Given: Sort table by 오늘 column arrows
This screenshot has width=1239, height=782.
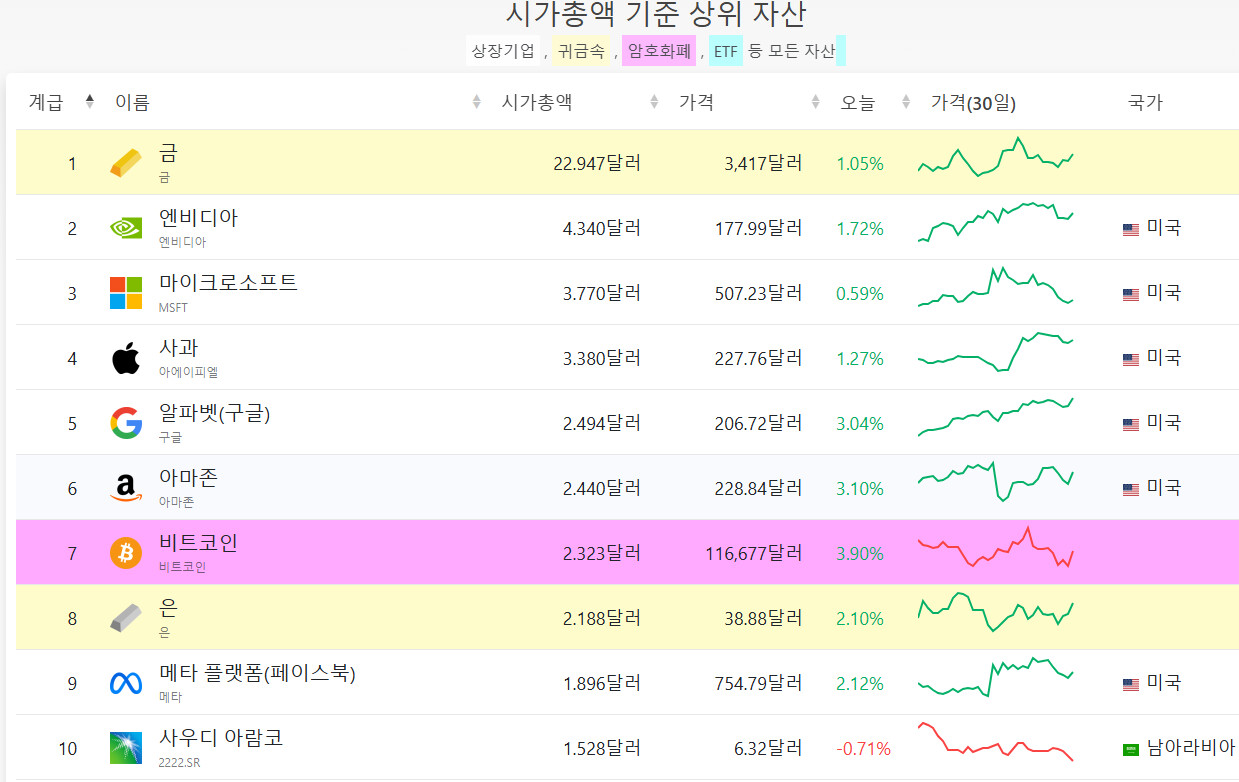Looking at the screenshot, I should coord(906,101).
